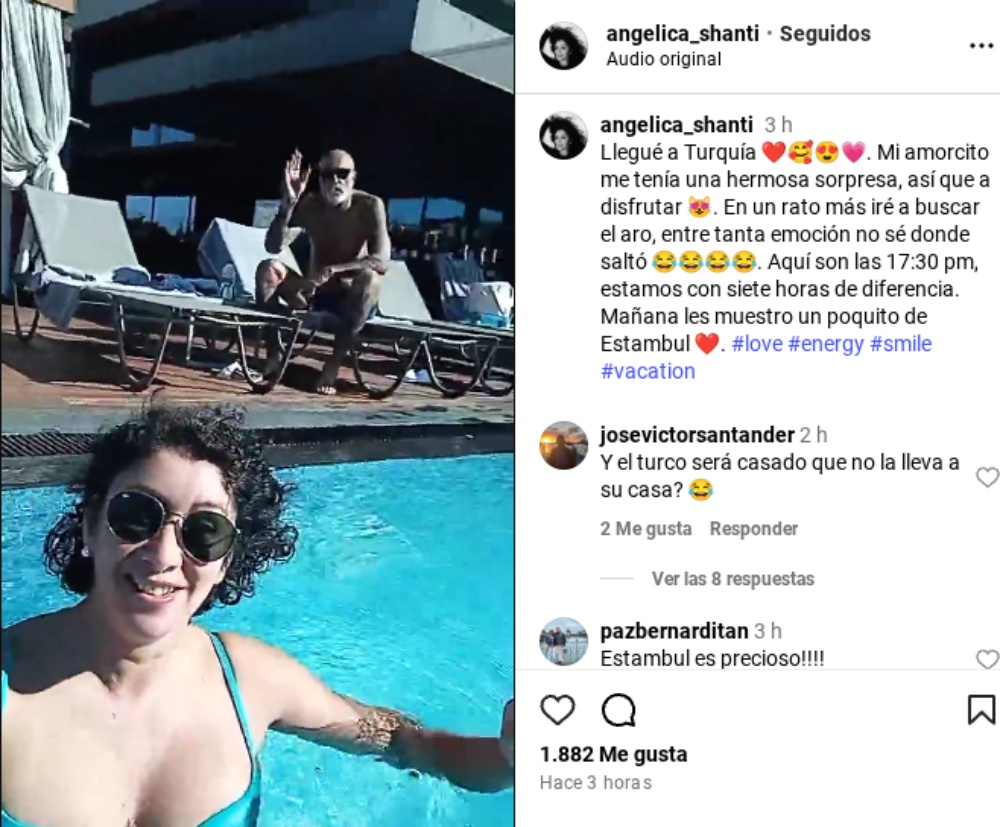Save the post with the bookmark icon

[981, 710]
